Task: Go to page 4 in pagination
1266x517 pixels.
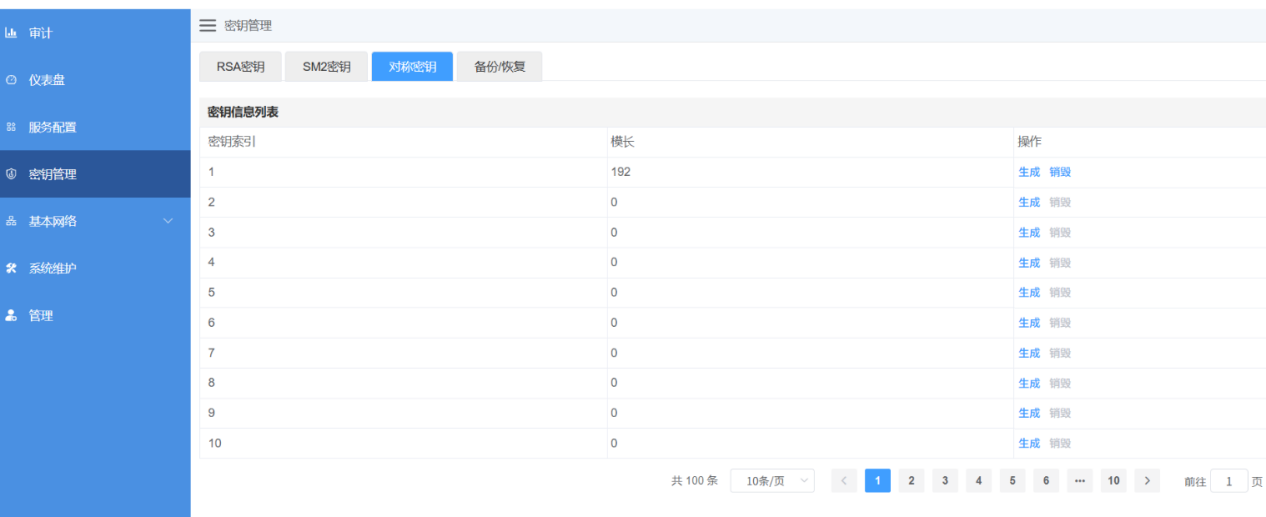Action: tap(979, 481)
